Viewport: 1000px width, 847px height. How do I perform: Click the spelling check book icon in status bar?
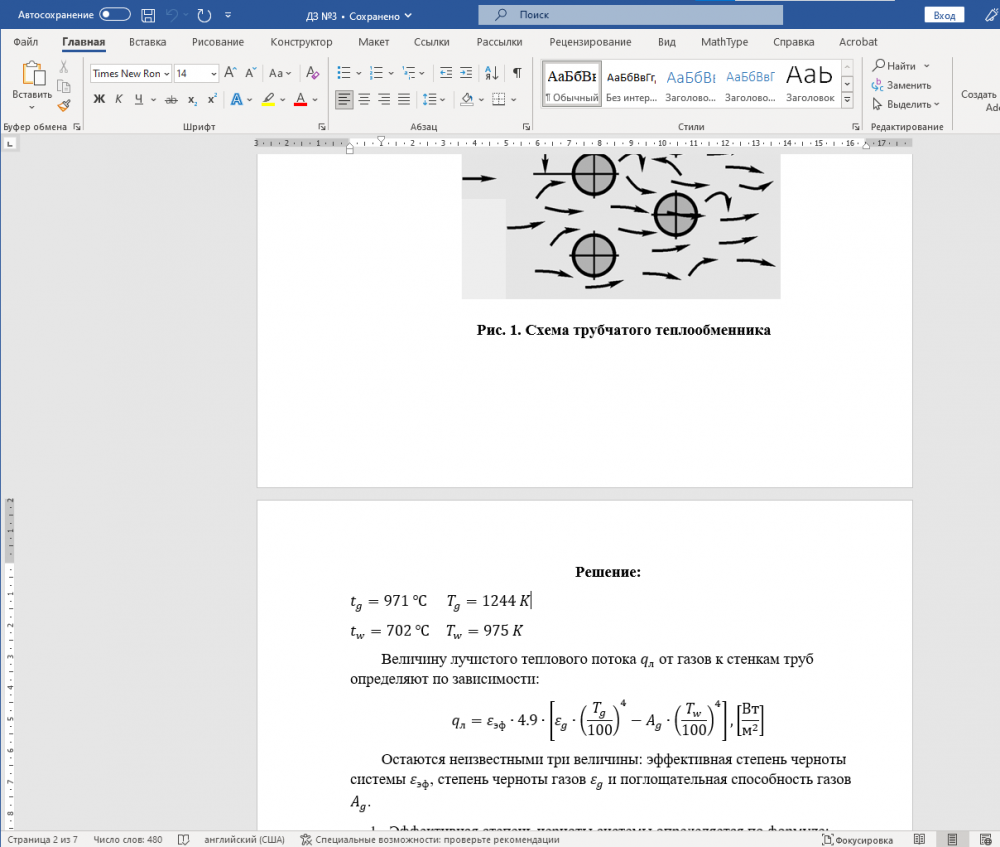(x=183, y=840)
